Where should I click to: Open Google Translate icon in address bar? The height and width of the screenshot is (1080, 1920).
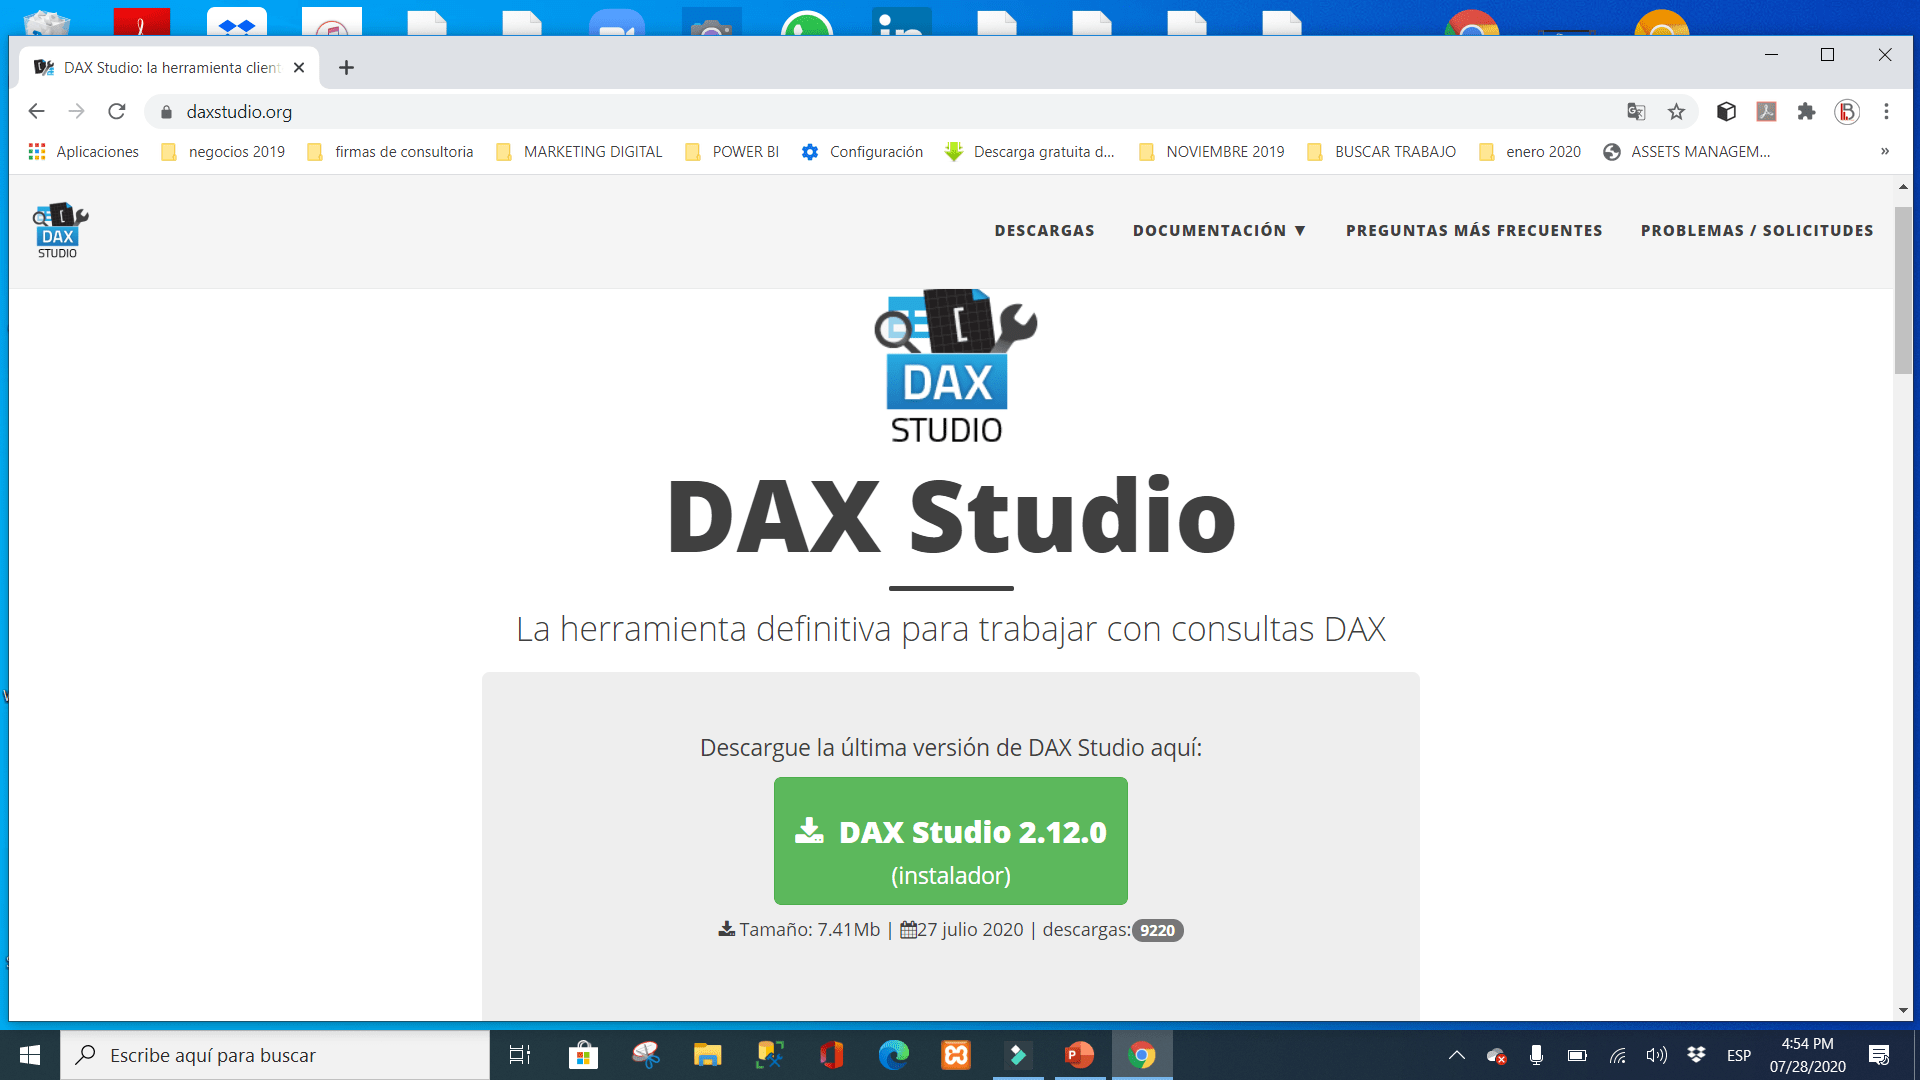(1636, 111)
